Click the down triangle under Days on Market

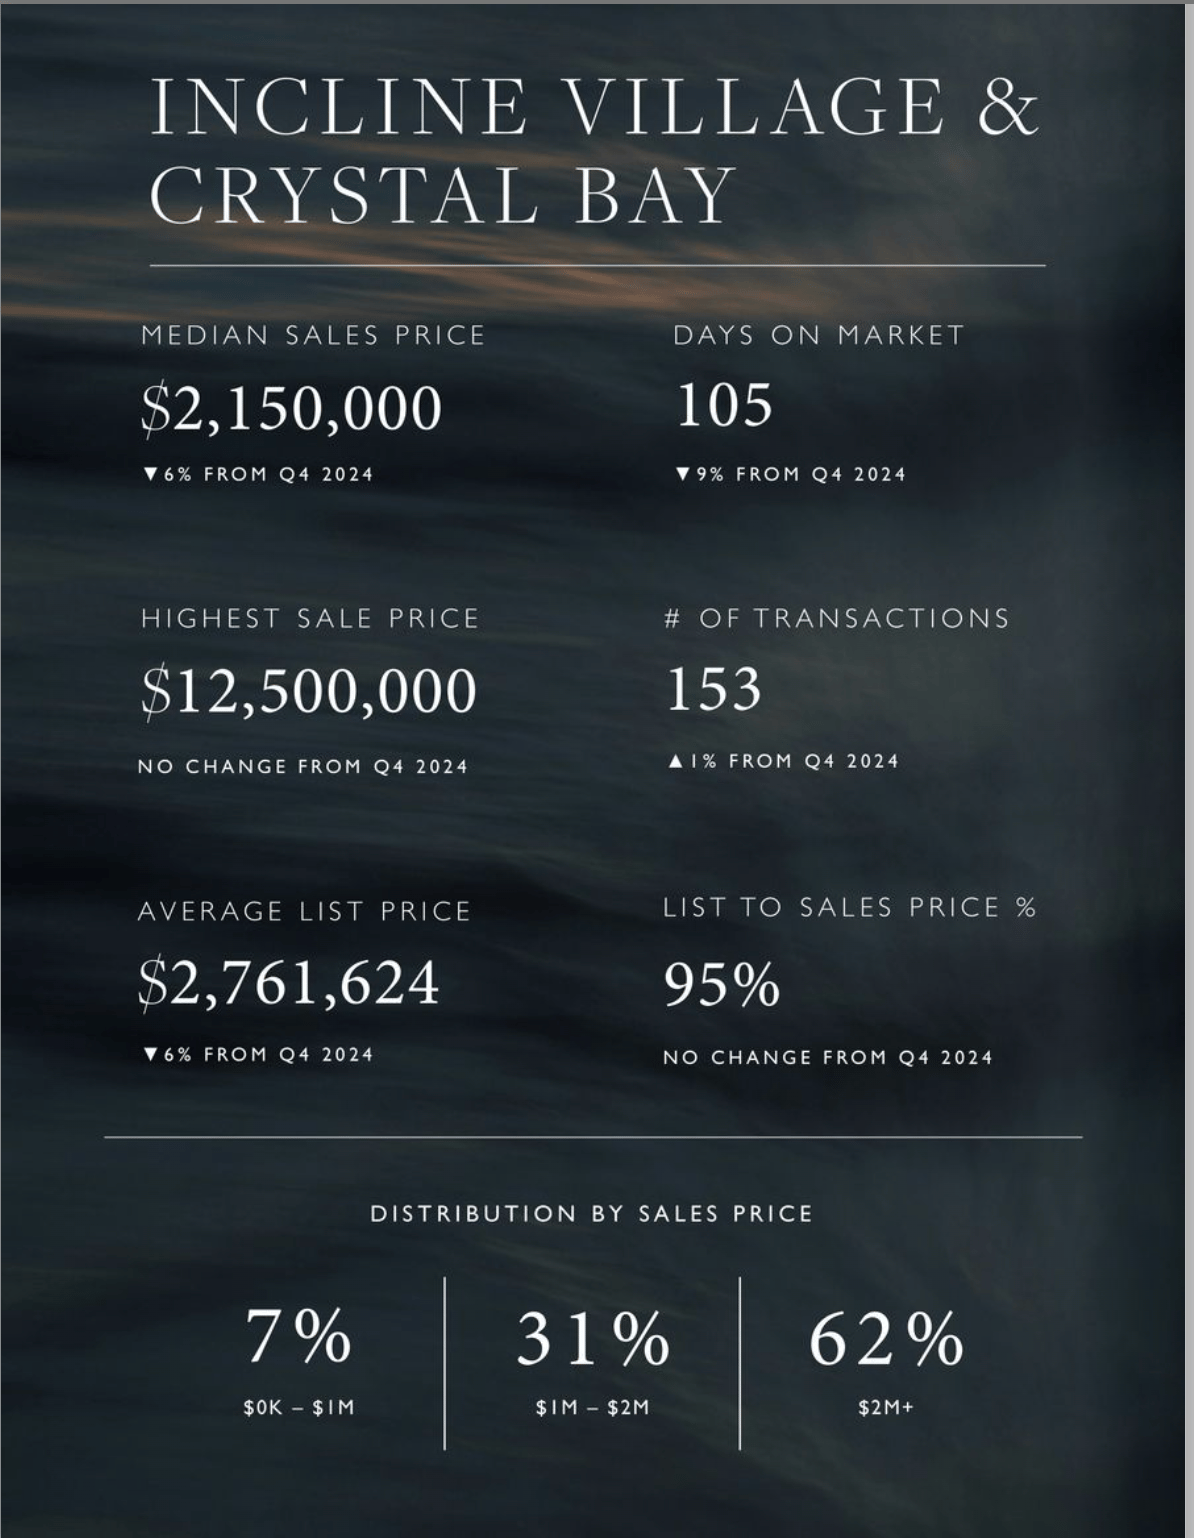click(x=682, y=474)
